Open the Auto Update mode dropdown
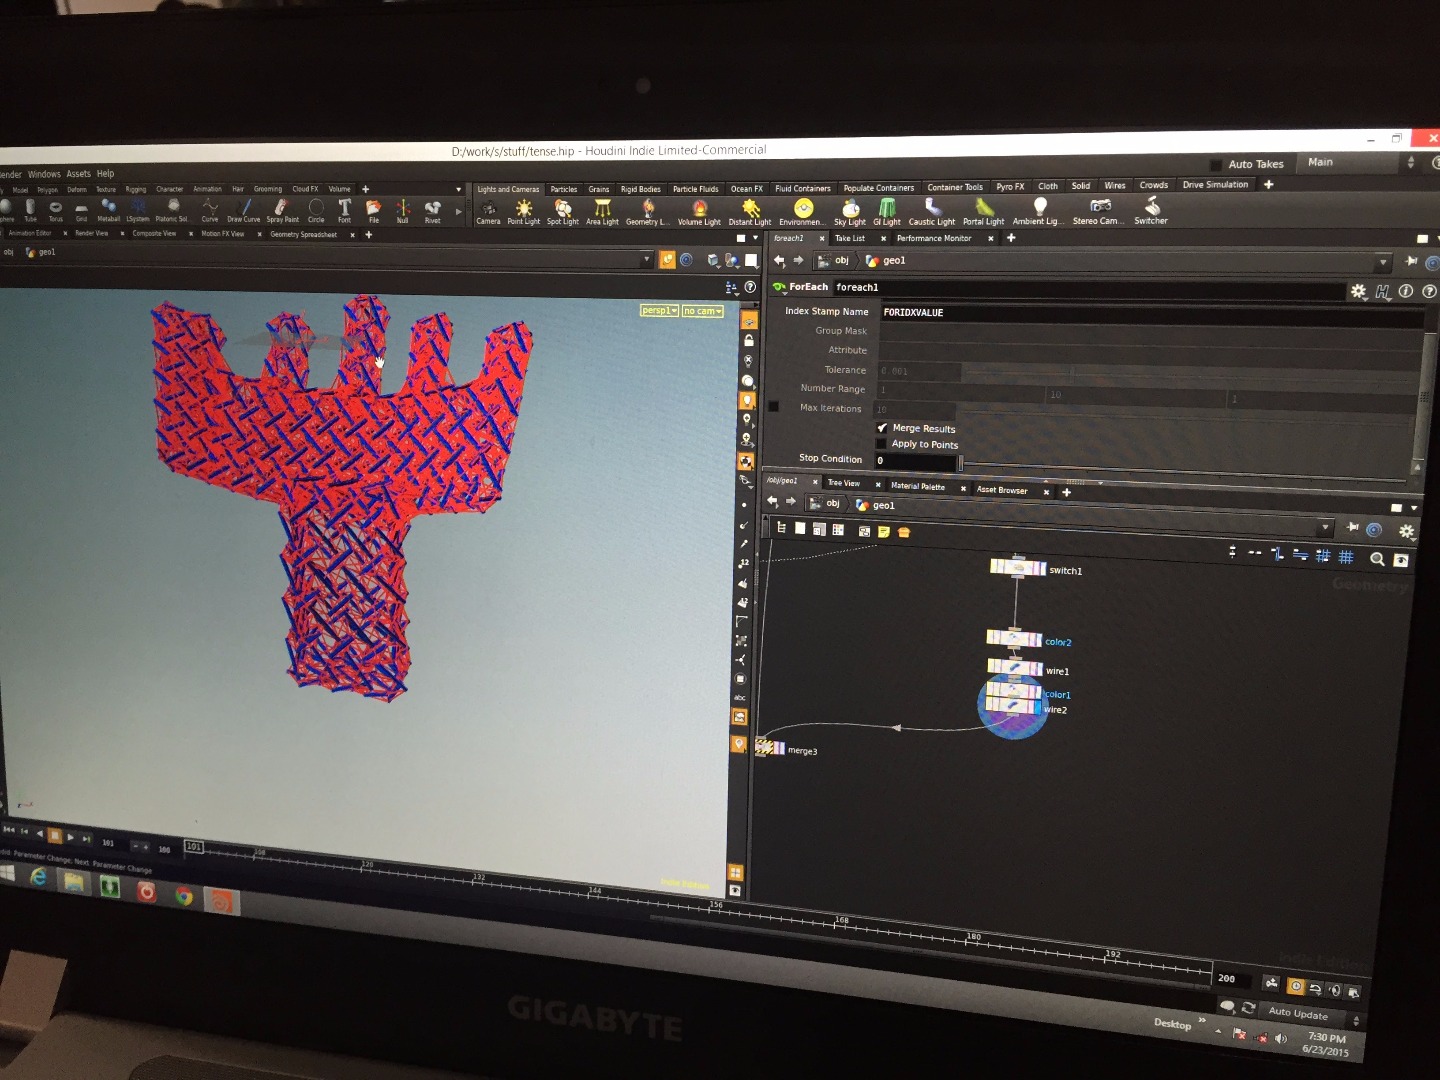 (x=1306, y=1013)
